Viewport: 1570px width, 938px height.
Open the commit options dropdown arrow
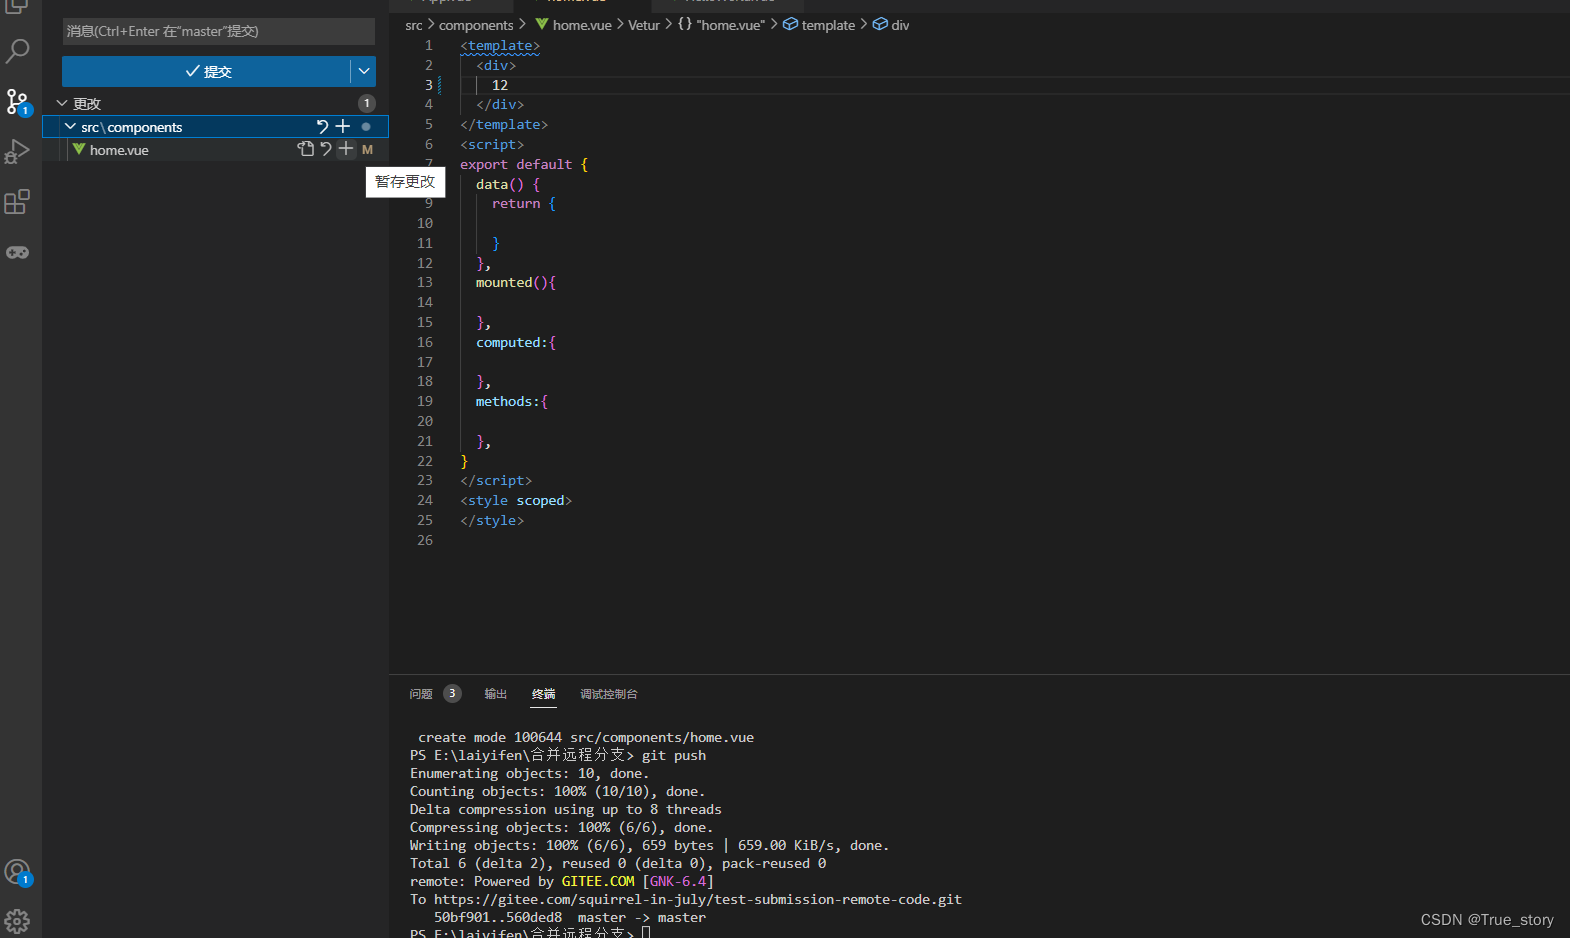(x=364, y=71)
